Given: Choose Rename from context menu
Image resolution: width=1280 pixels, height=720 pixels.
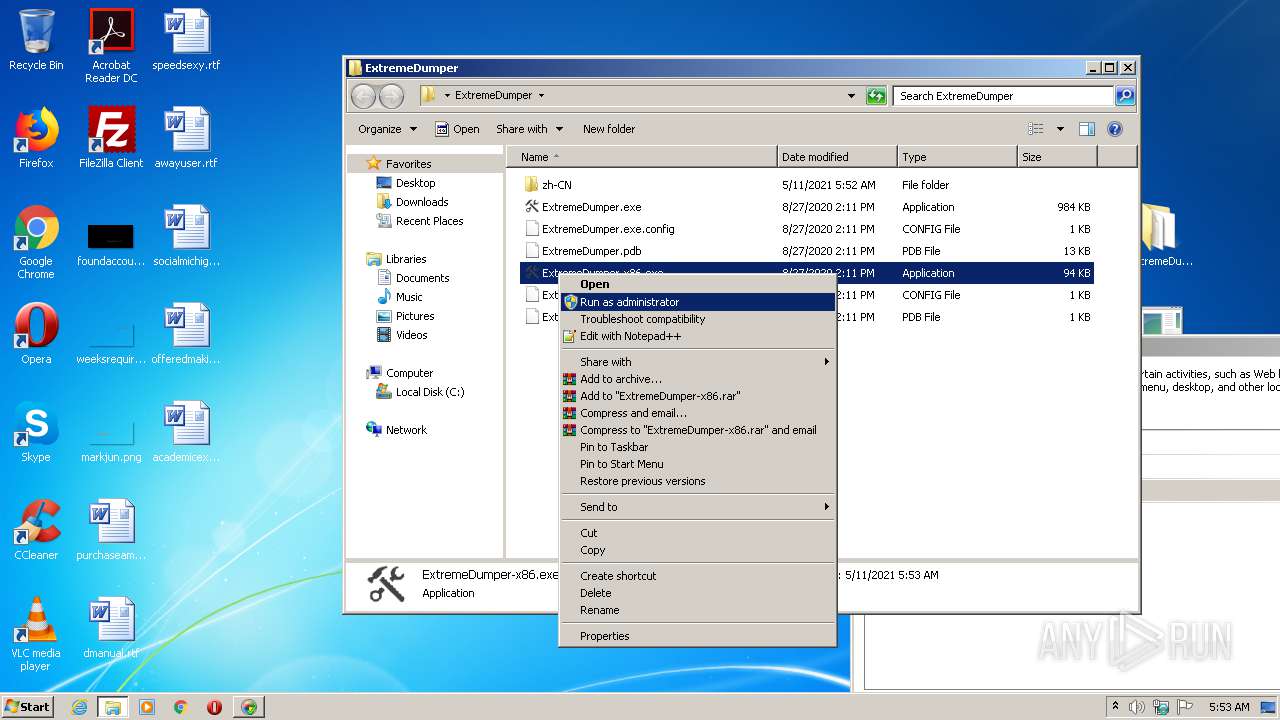Looking at the screenshot, I should [697, 610].
